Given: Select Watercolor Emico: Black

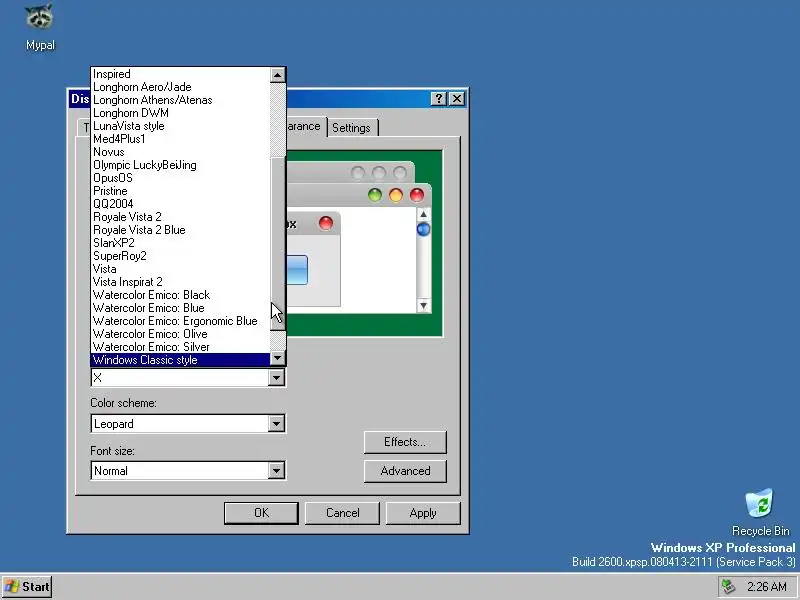Looking at the screenshot, I should [x=181, y=295].
